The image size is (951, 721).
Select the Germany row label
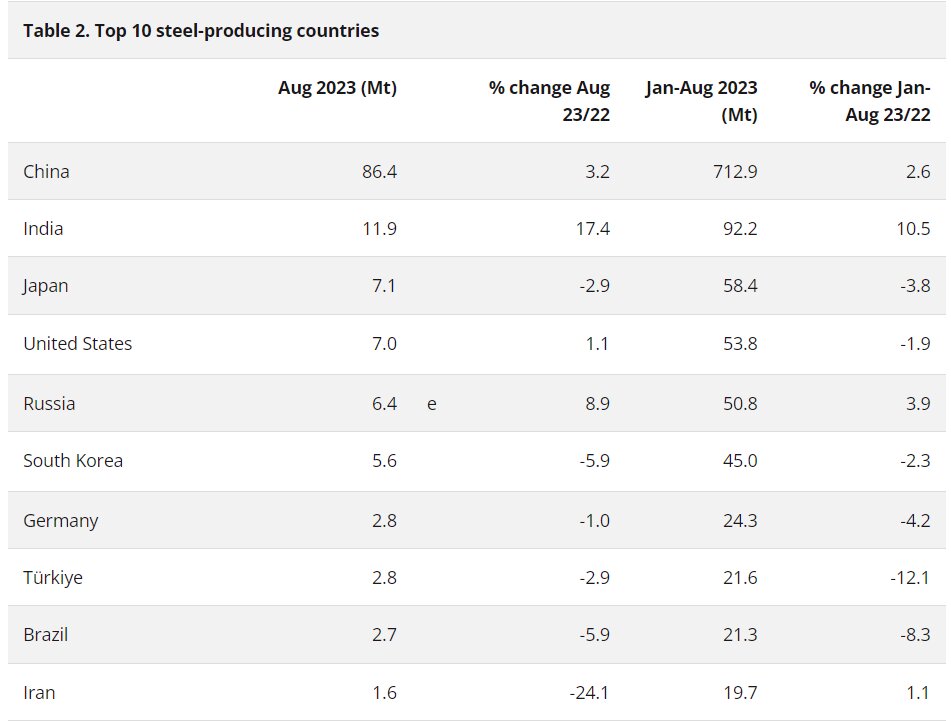61,520
